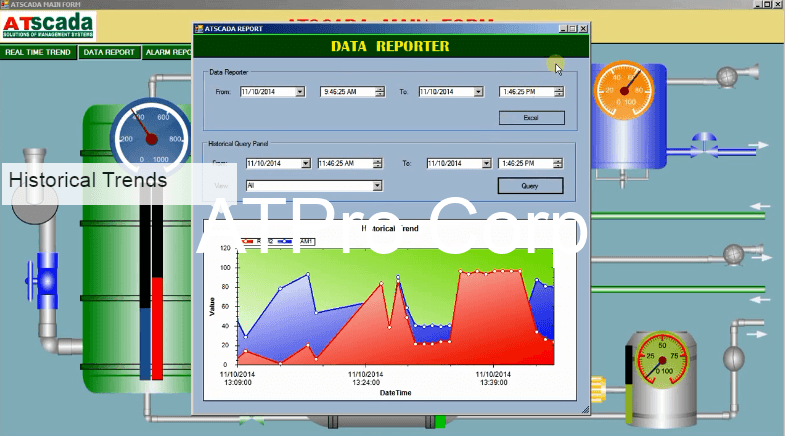Click the gray ball valve near gray tank

tap(733, 358)
